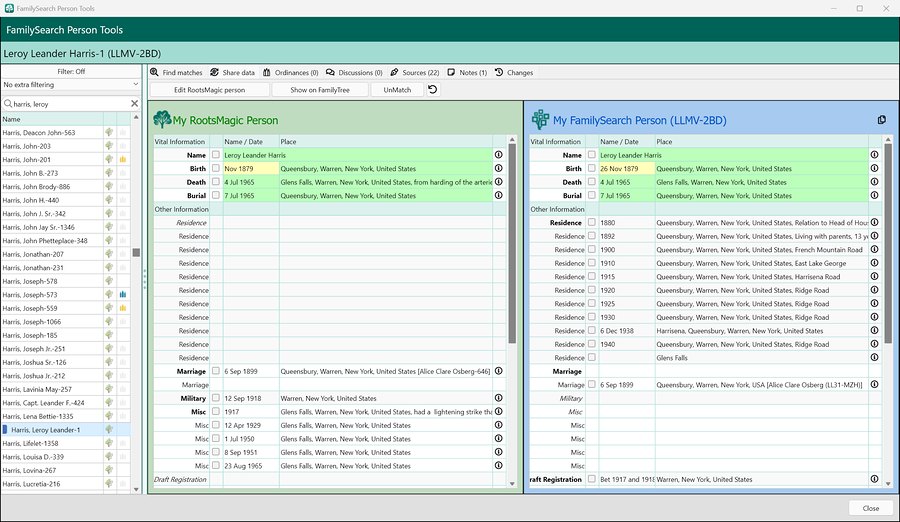Click the Name column header in list
Screen dimensions: 900x522
[52, 119]
